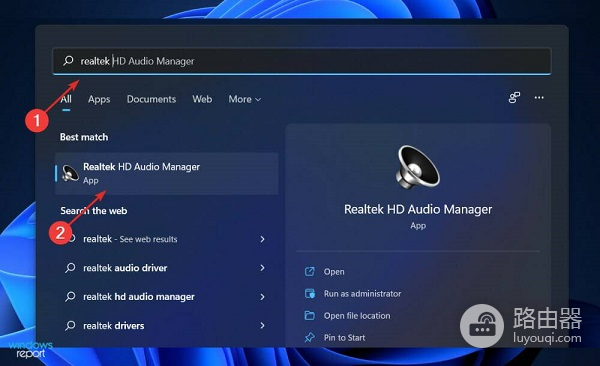Open the three-dot options menu
The height and width of the screenshot is (366, 600).
pyautogui.click(x=539, y=98)
